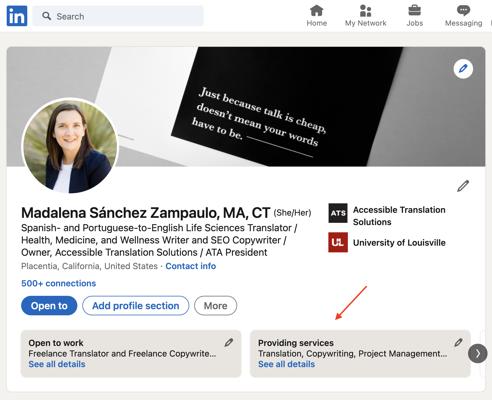Click into the Search field
The width and height of the screenshot is (492, 400).
[x=118, y=16]
